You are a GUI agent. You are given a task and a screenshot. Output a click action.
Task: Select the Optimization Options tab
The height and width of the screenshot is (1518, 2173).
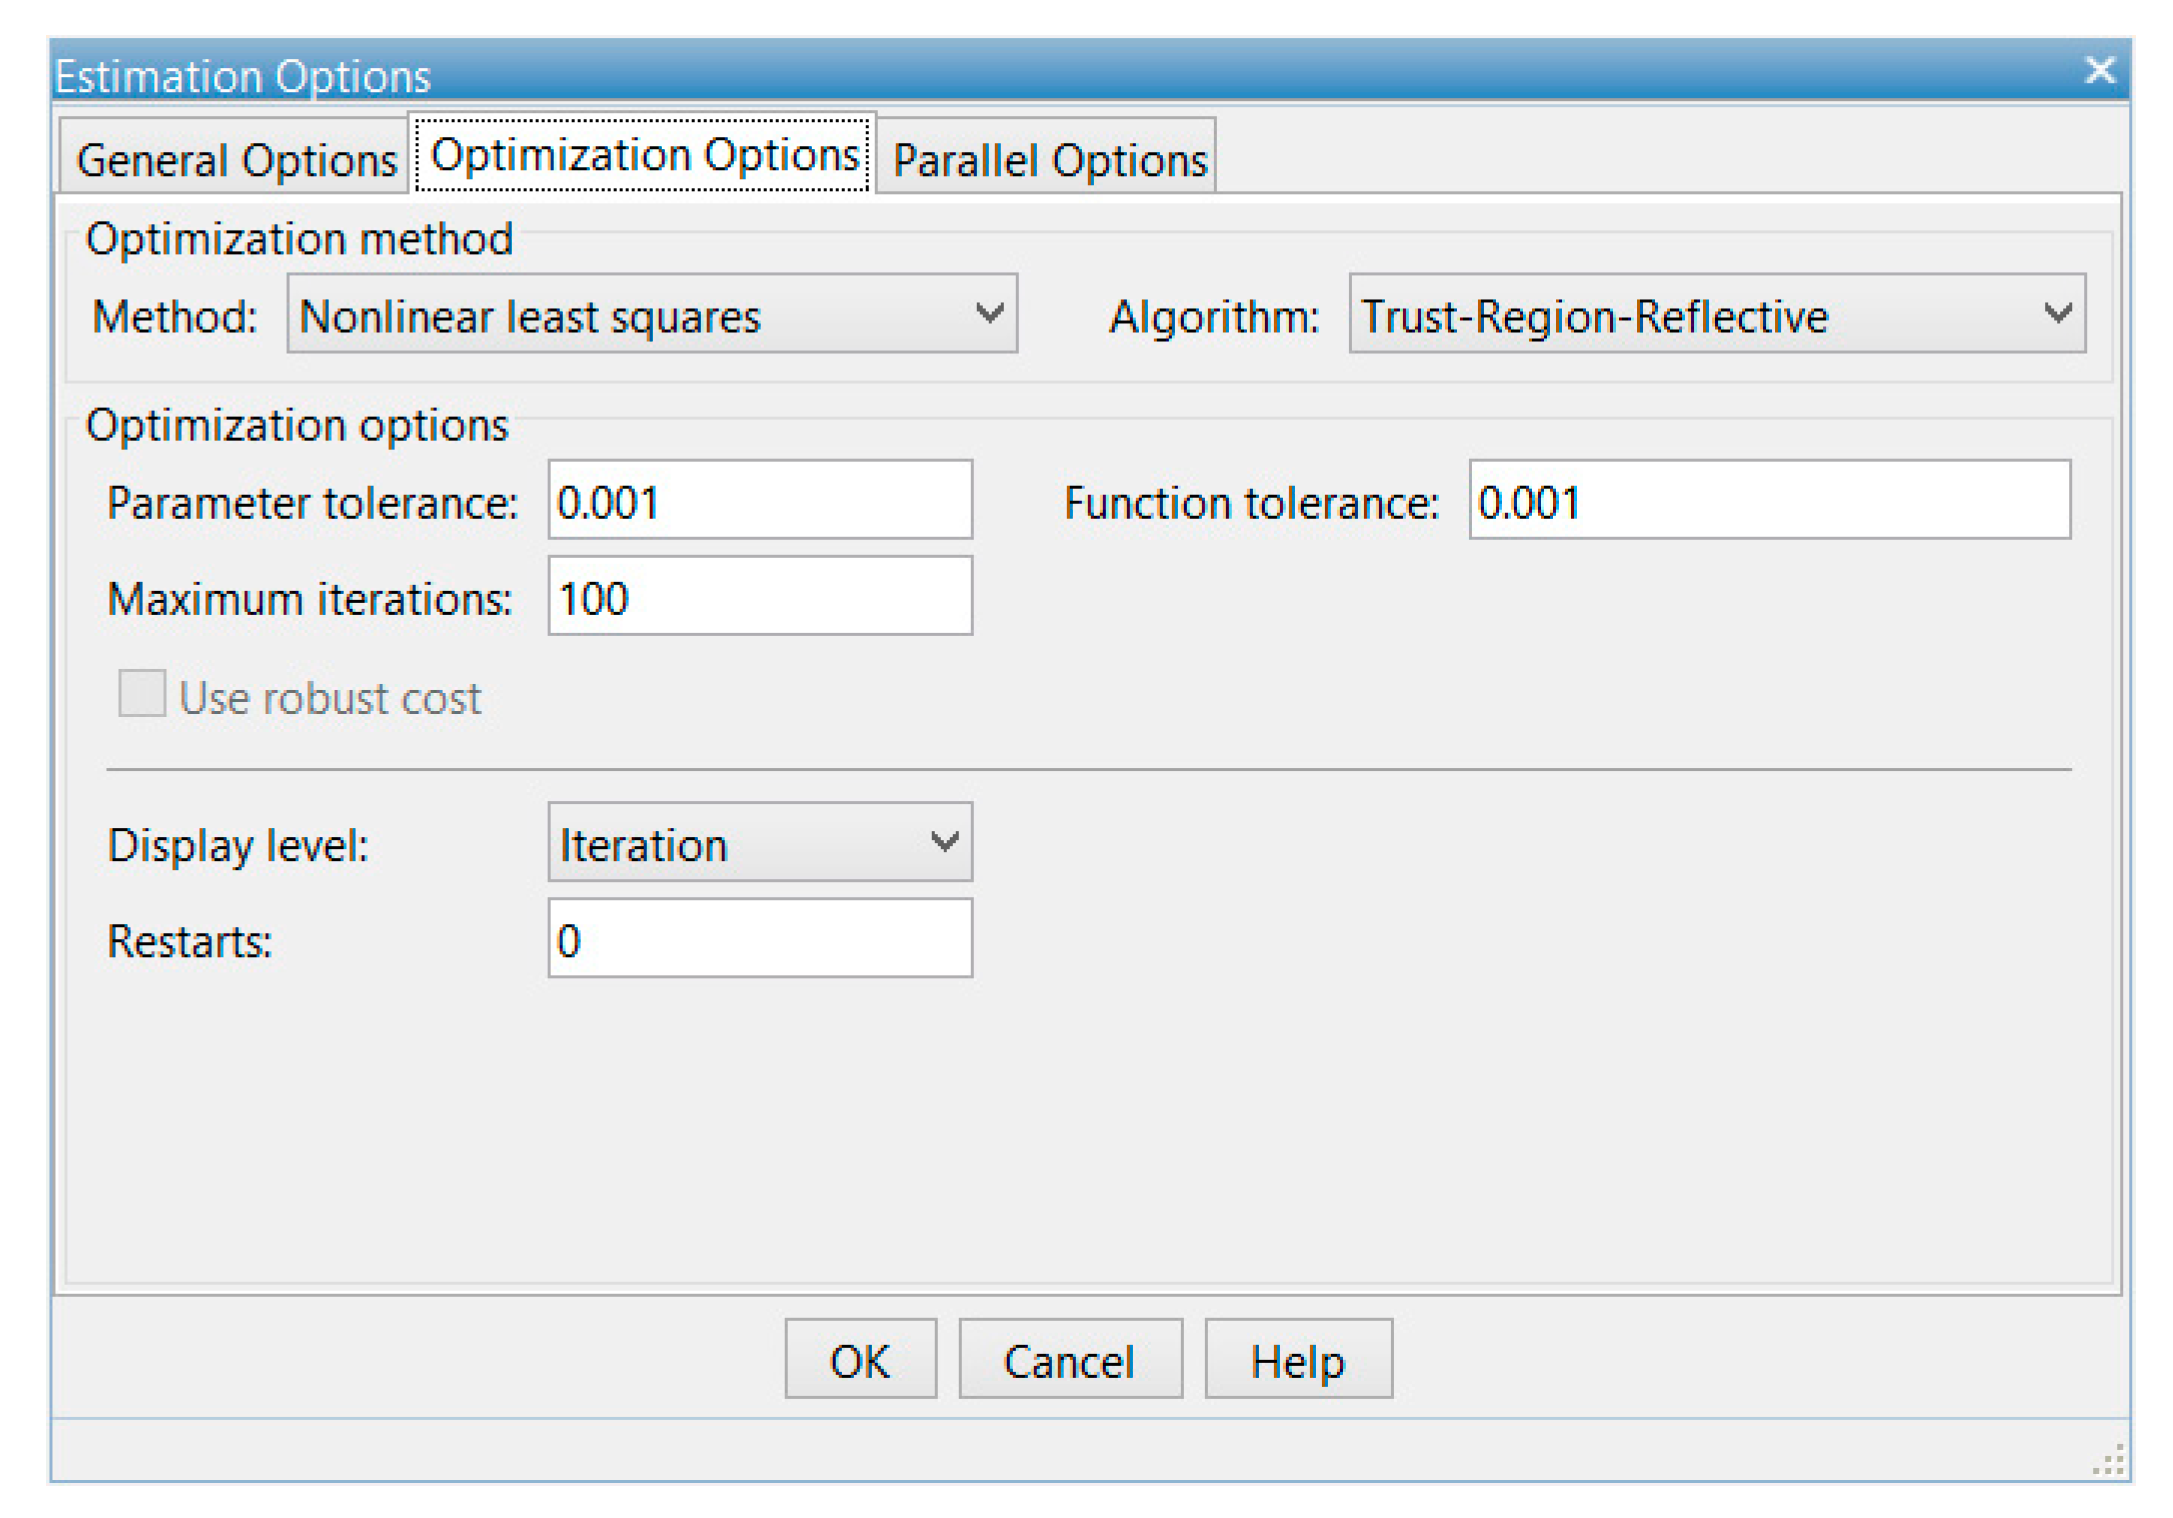[644, 155]
